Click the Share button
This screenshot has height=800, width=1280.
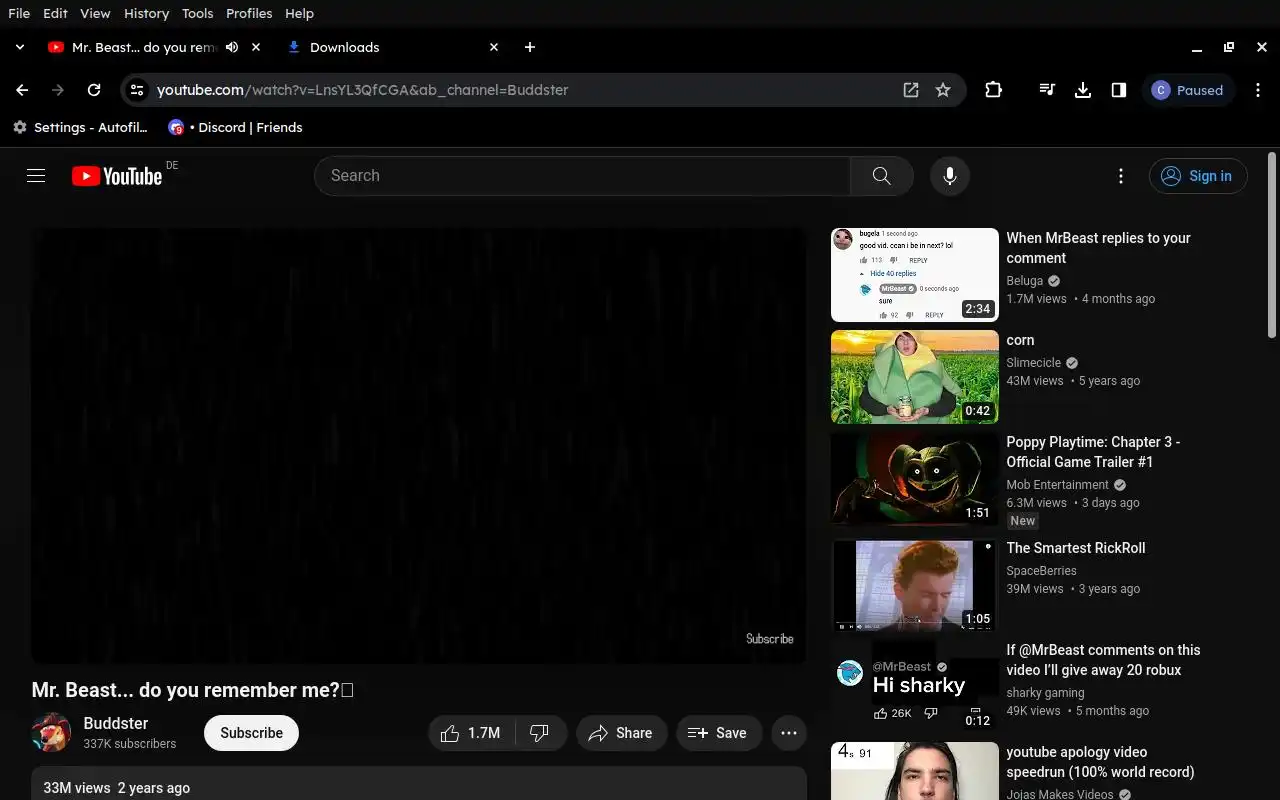620,733
